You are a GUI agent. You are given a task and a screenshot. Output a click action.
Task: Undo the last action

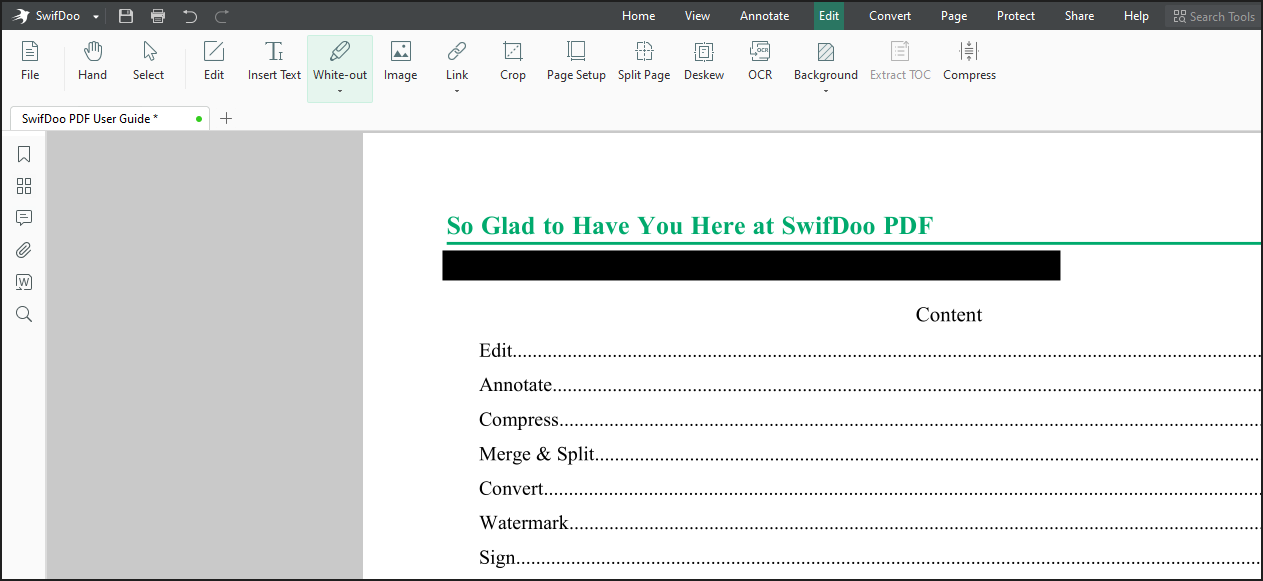point(190,16)
